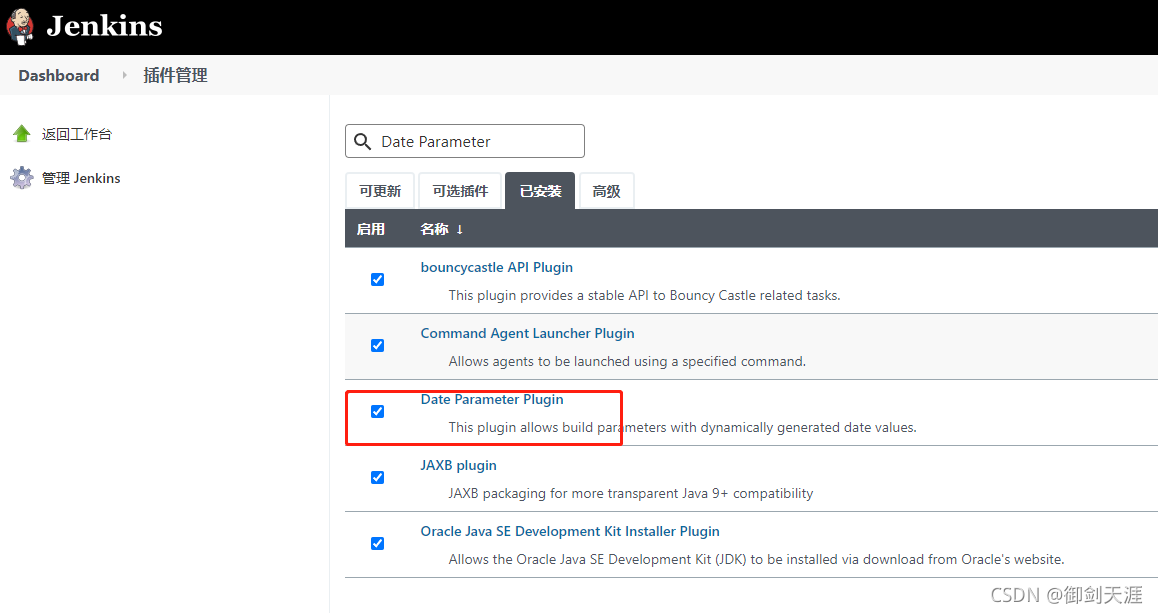Click the plugin search field containing Date Parameter
Screen dimensions: 1158x613
click(465, 141)
